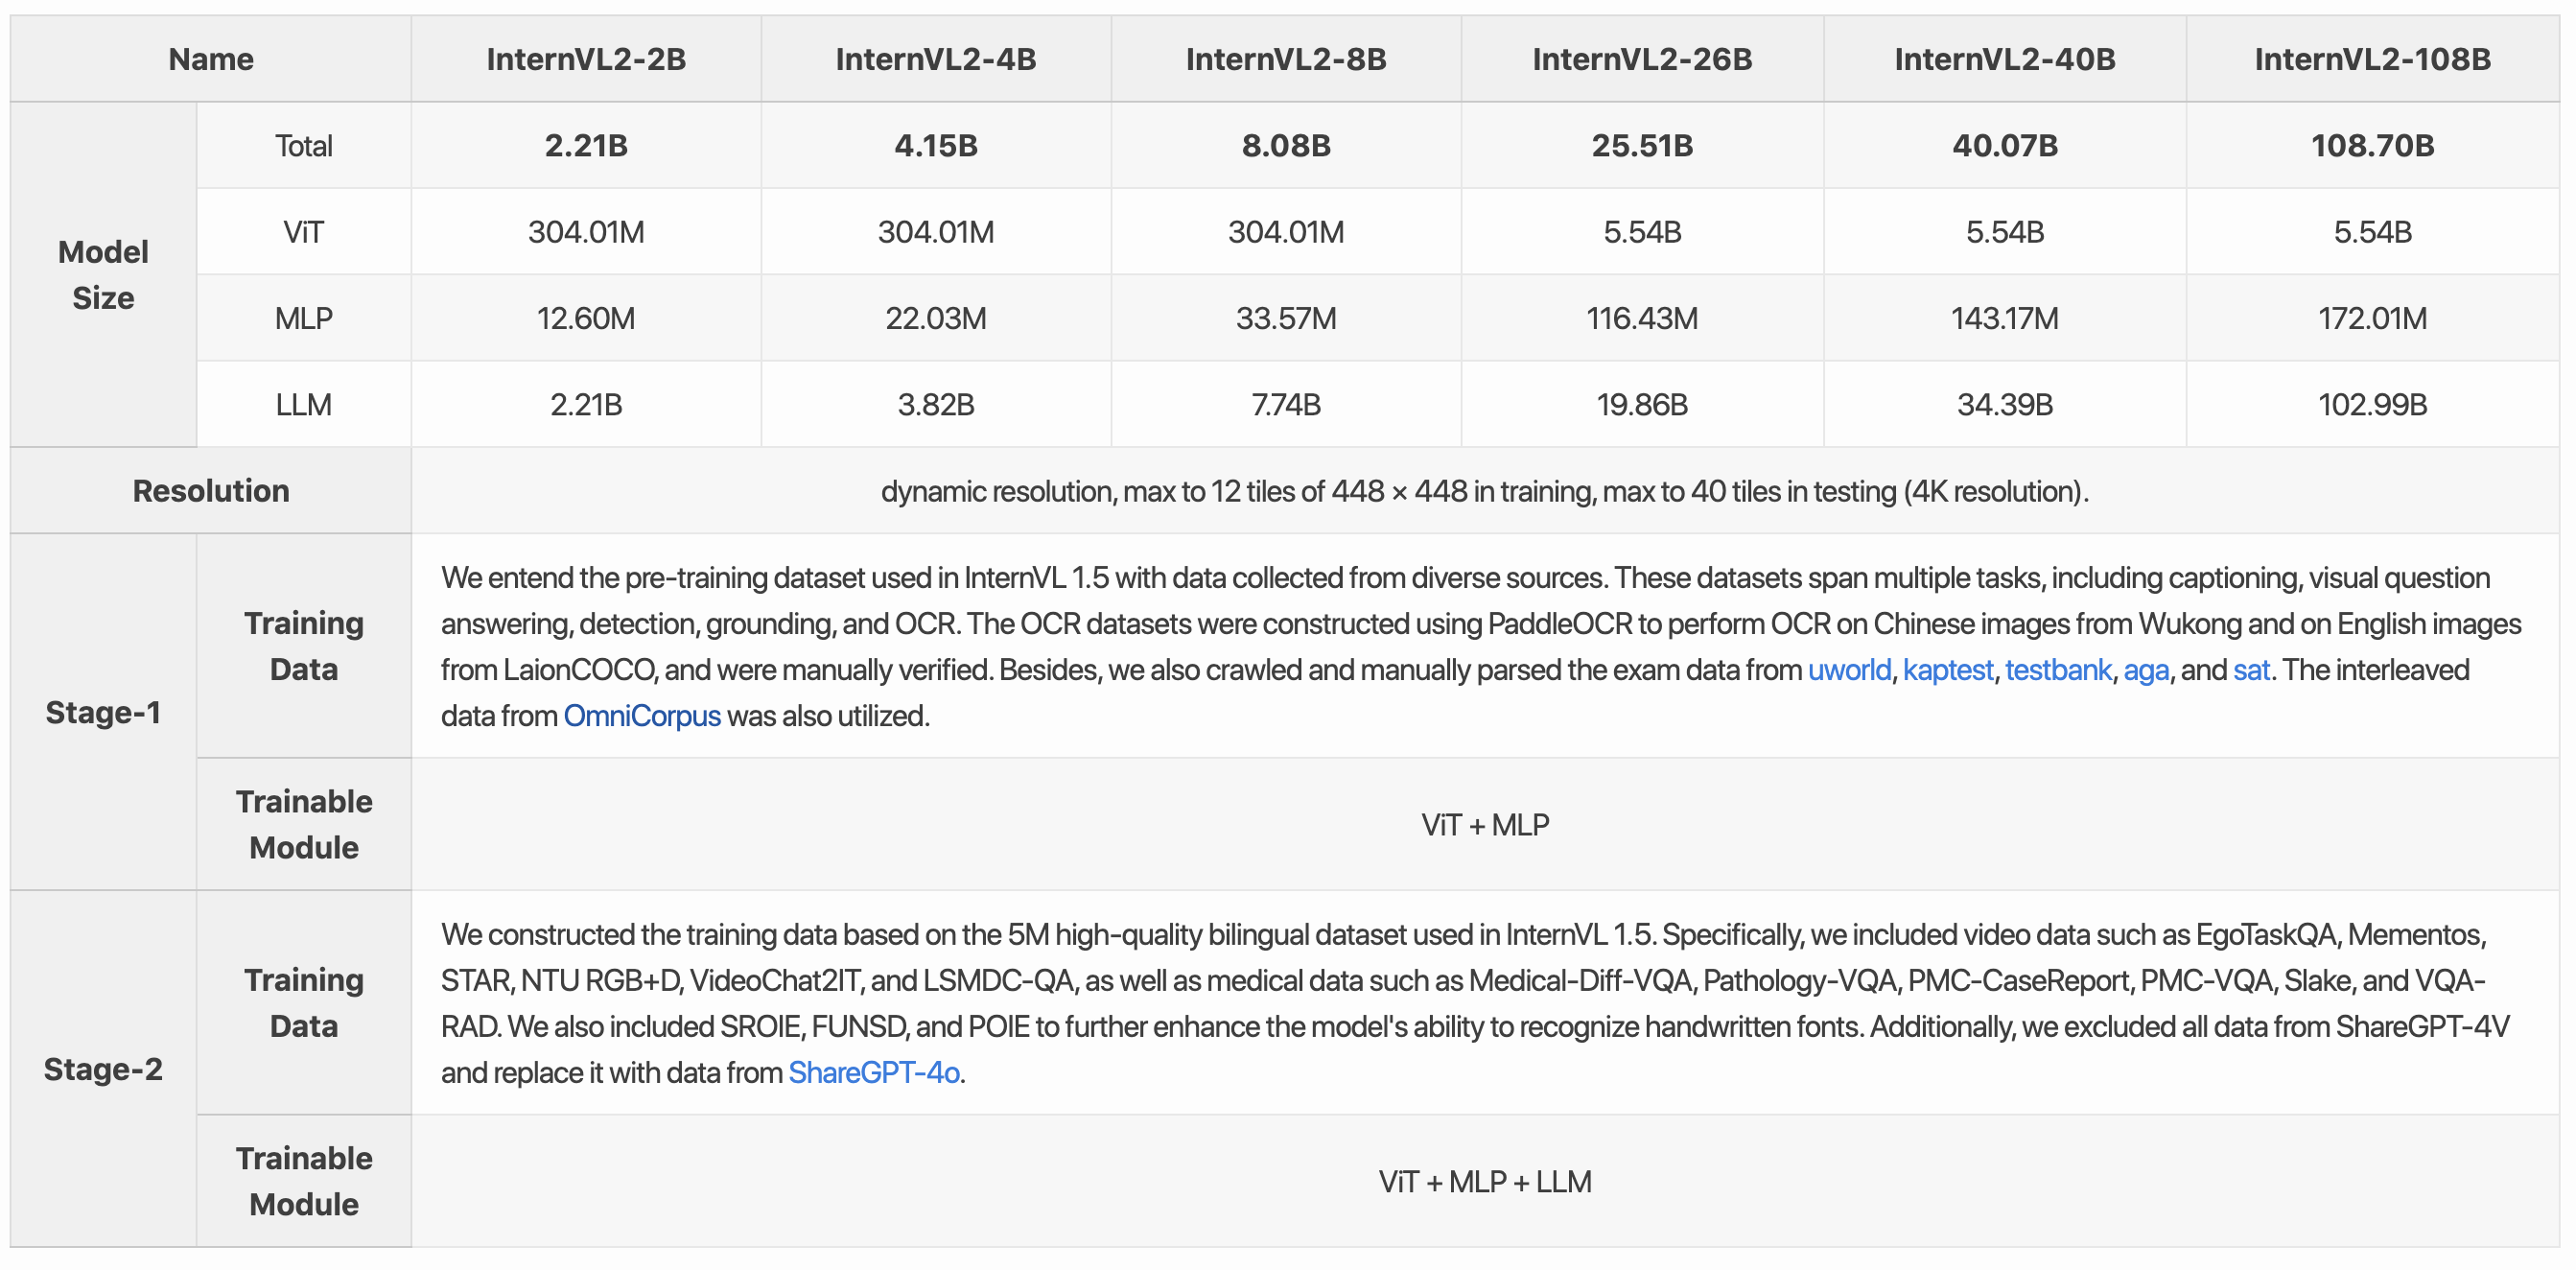Open the kaptest link
Image resolution: width=2576 pixels, height=1270 pixels.
1947,670
